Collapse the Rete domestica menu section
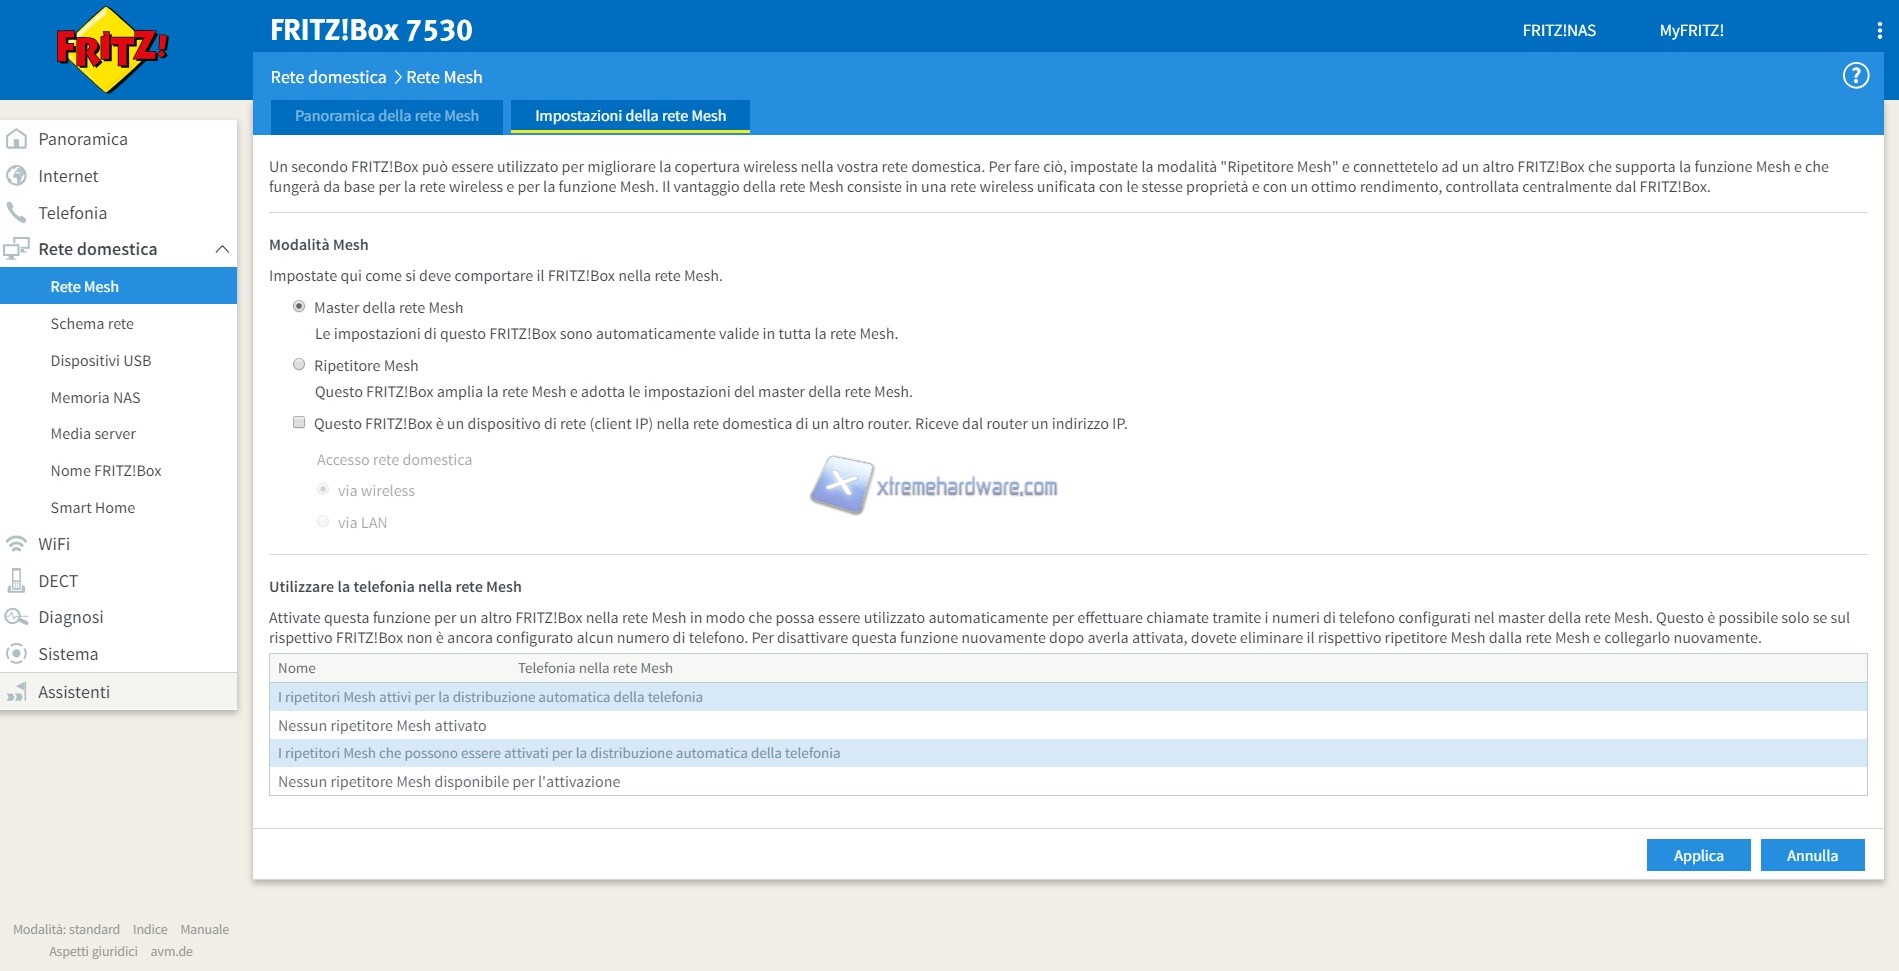This screenshot has height=971, width=1899. [222, 249]
